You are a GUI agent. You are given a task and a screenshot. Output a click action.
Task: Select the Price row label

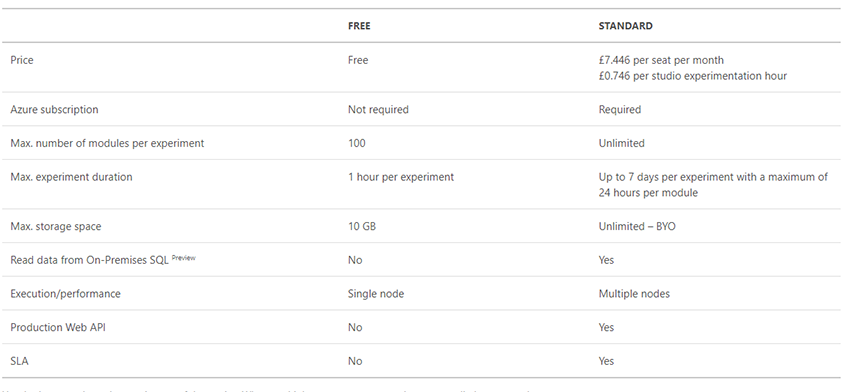click(x=22, y=60)
